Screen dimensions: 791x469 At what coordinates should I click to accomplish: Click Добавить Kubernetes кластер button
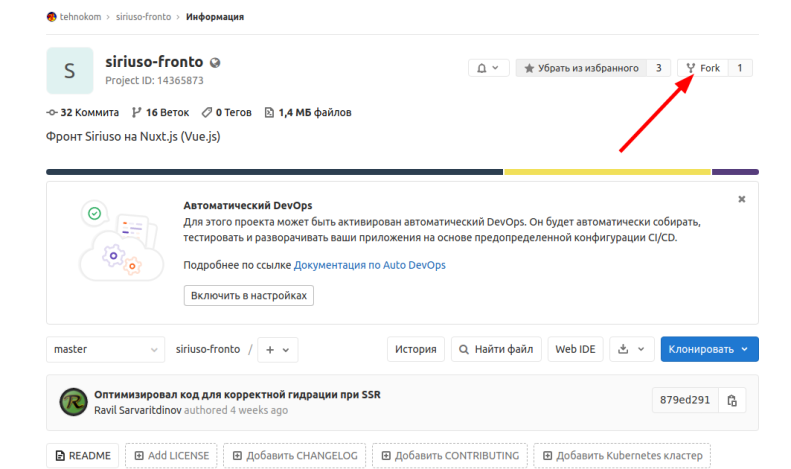pyautogui.click(x=622, y=456)
